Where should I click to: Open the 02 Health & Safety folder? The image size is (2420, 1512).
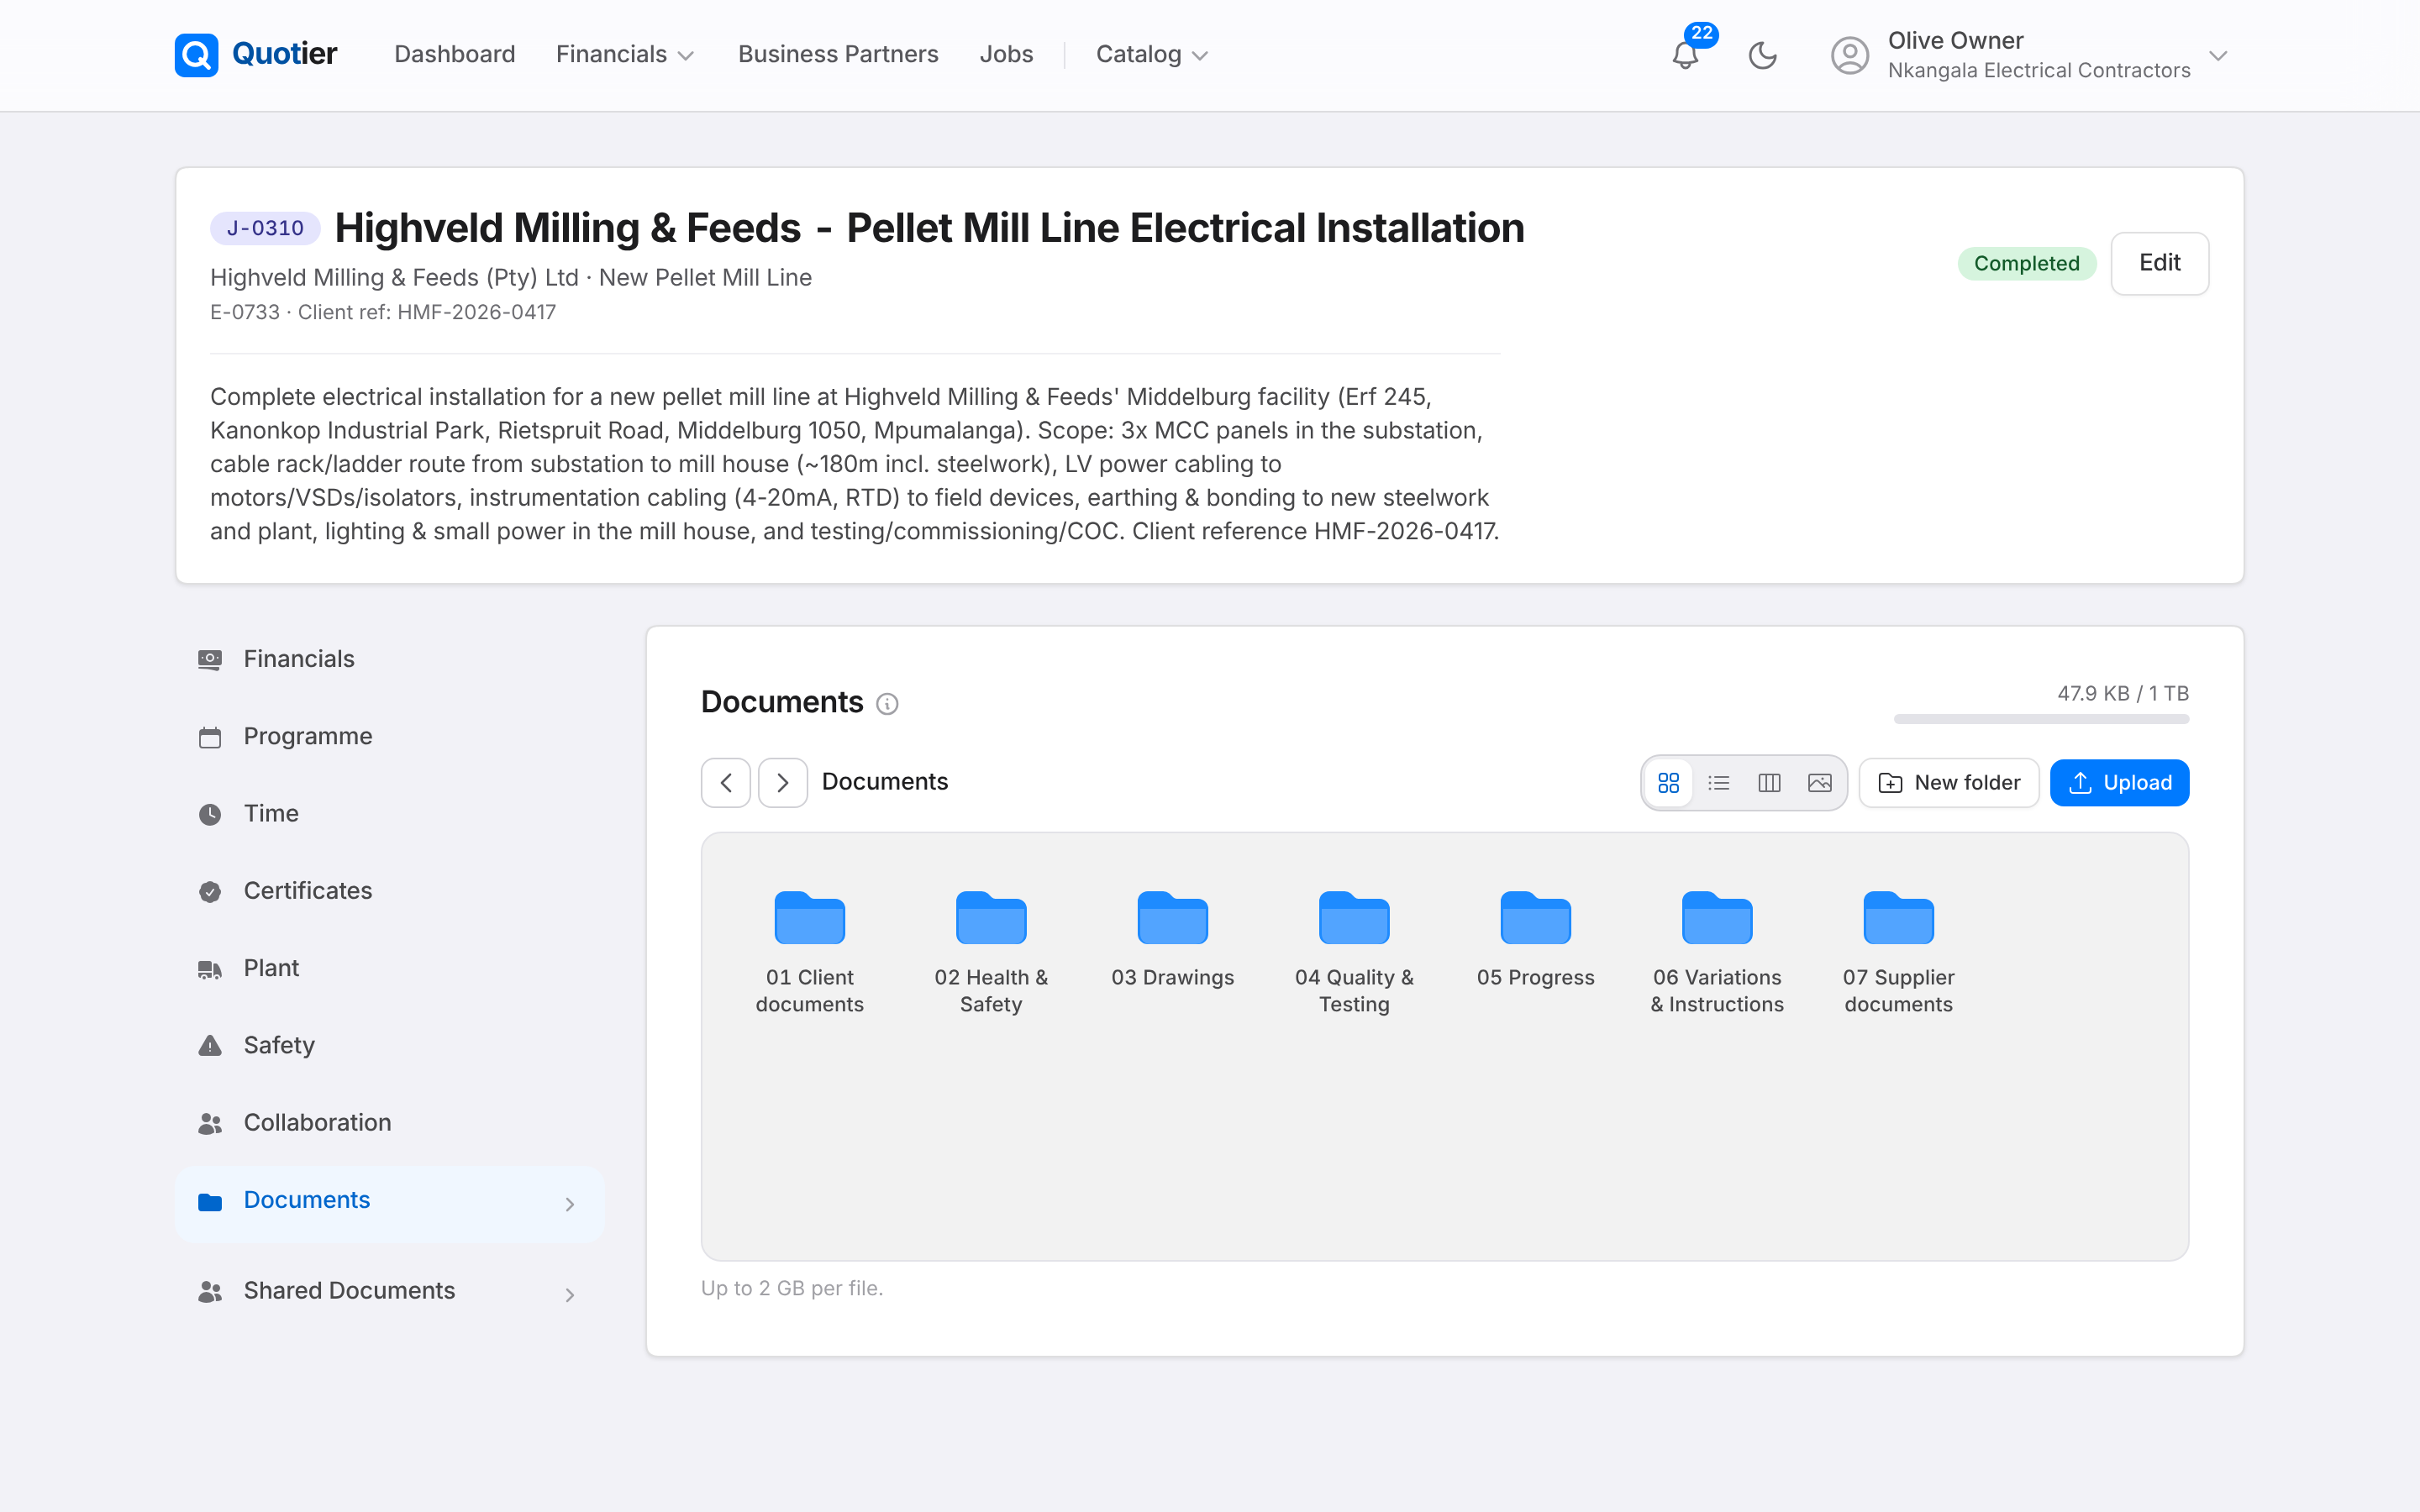[x=991, y=953]
